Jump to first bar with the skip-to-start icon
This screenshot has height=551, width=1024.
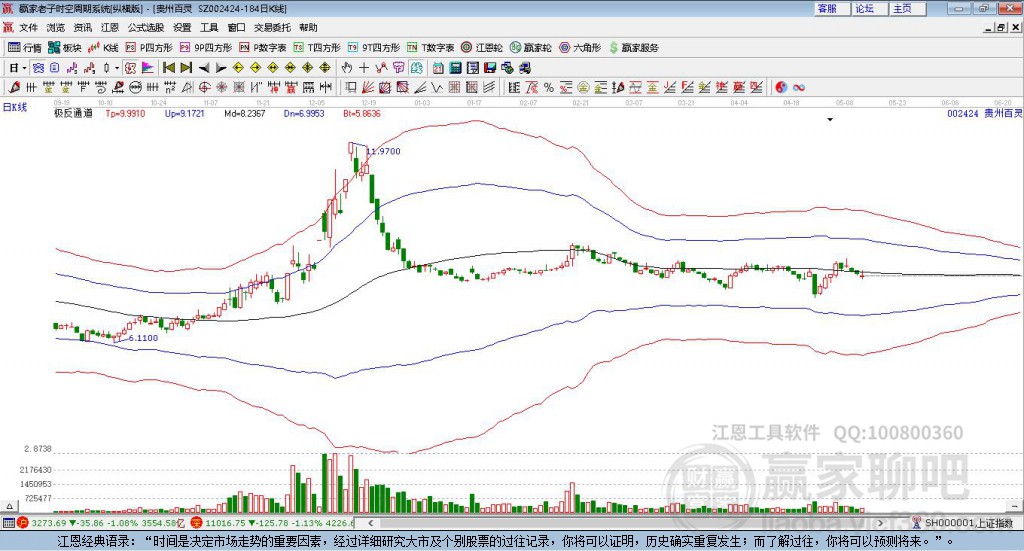tap(168, 68)
